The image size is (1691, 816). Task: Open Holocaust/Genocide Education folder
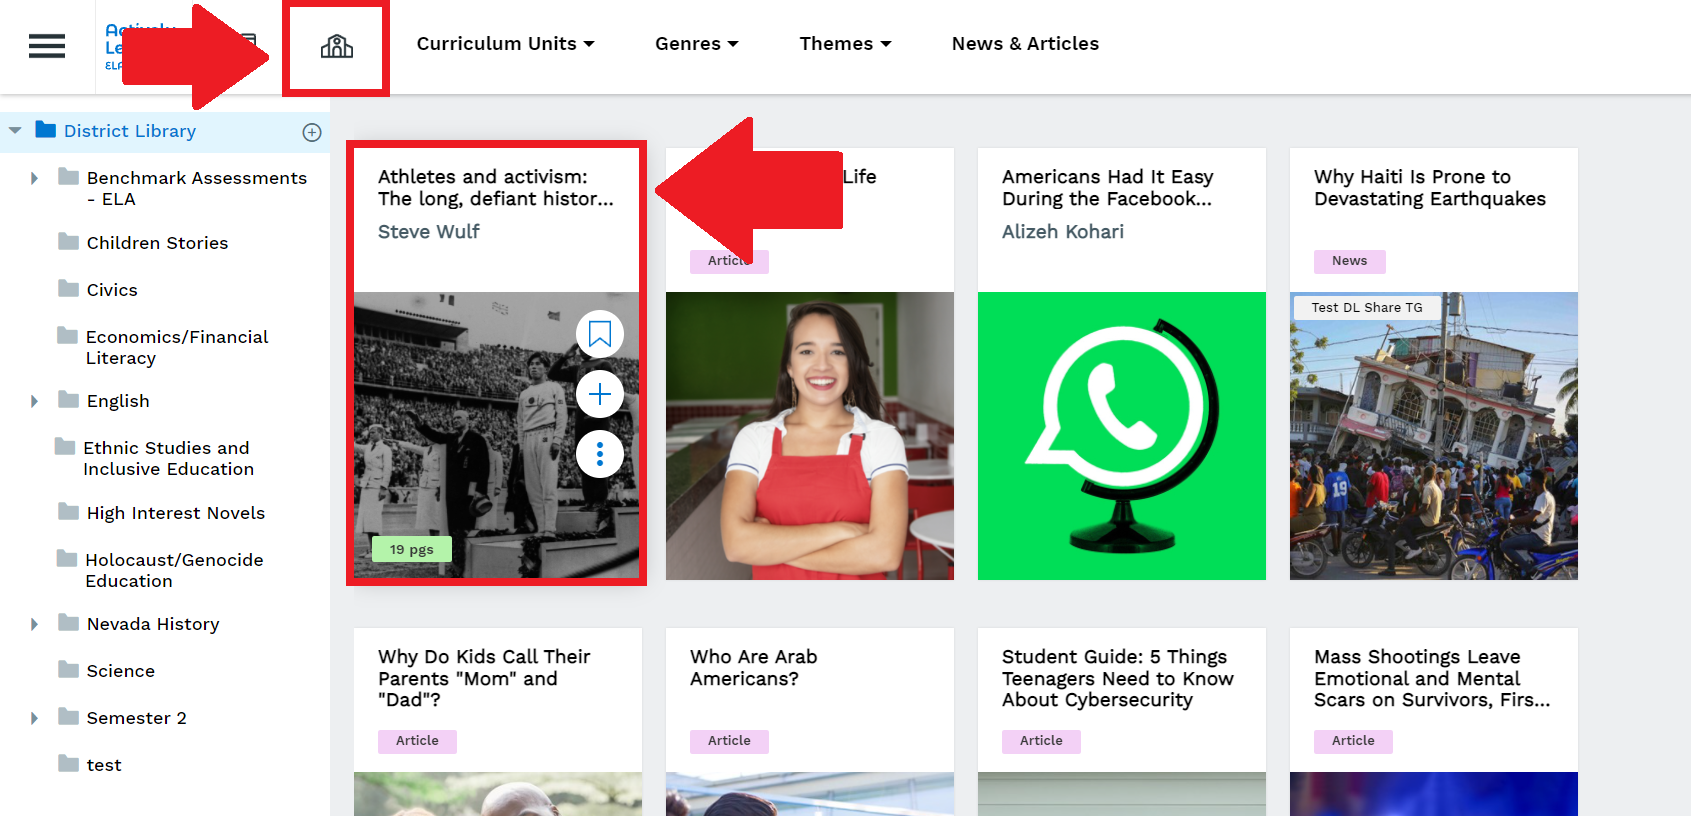174,570
